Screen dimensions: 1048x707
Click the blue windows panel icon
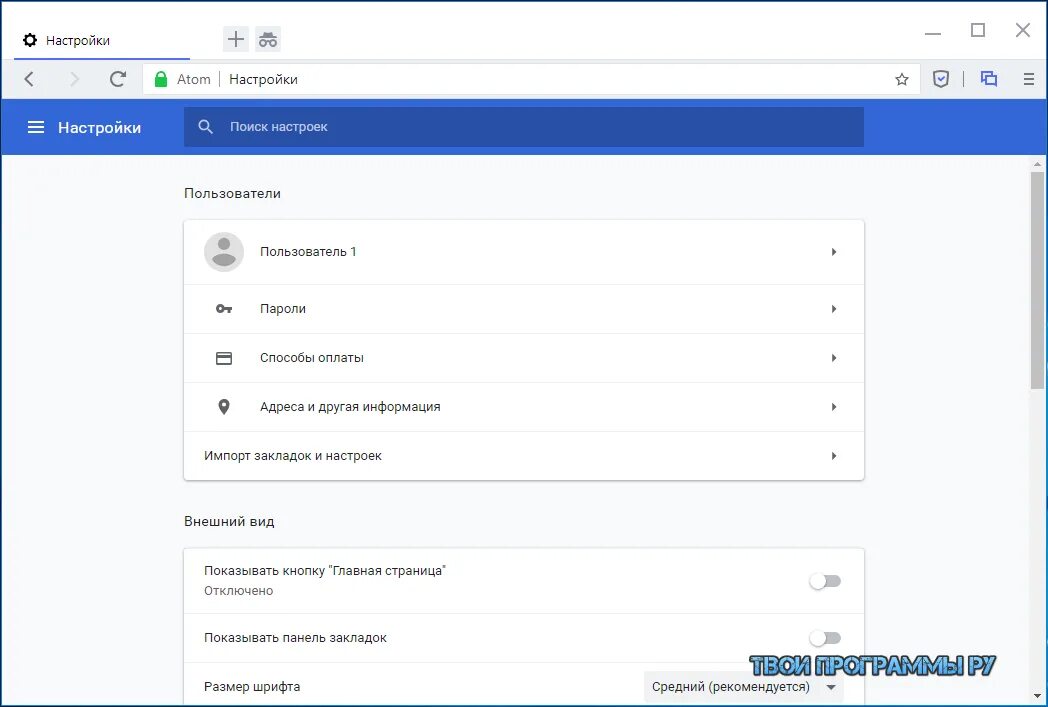click(x=989, y=79)
